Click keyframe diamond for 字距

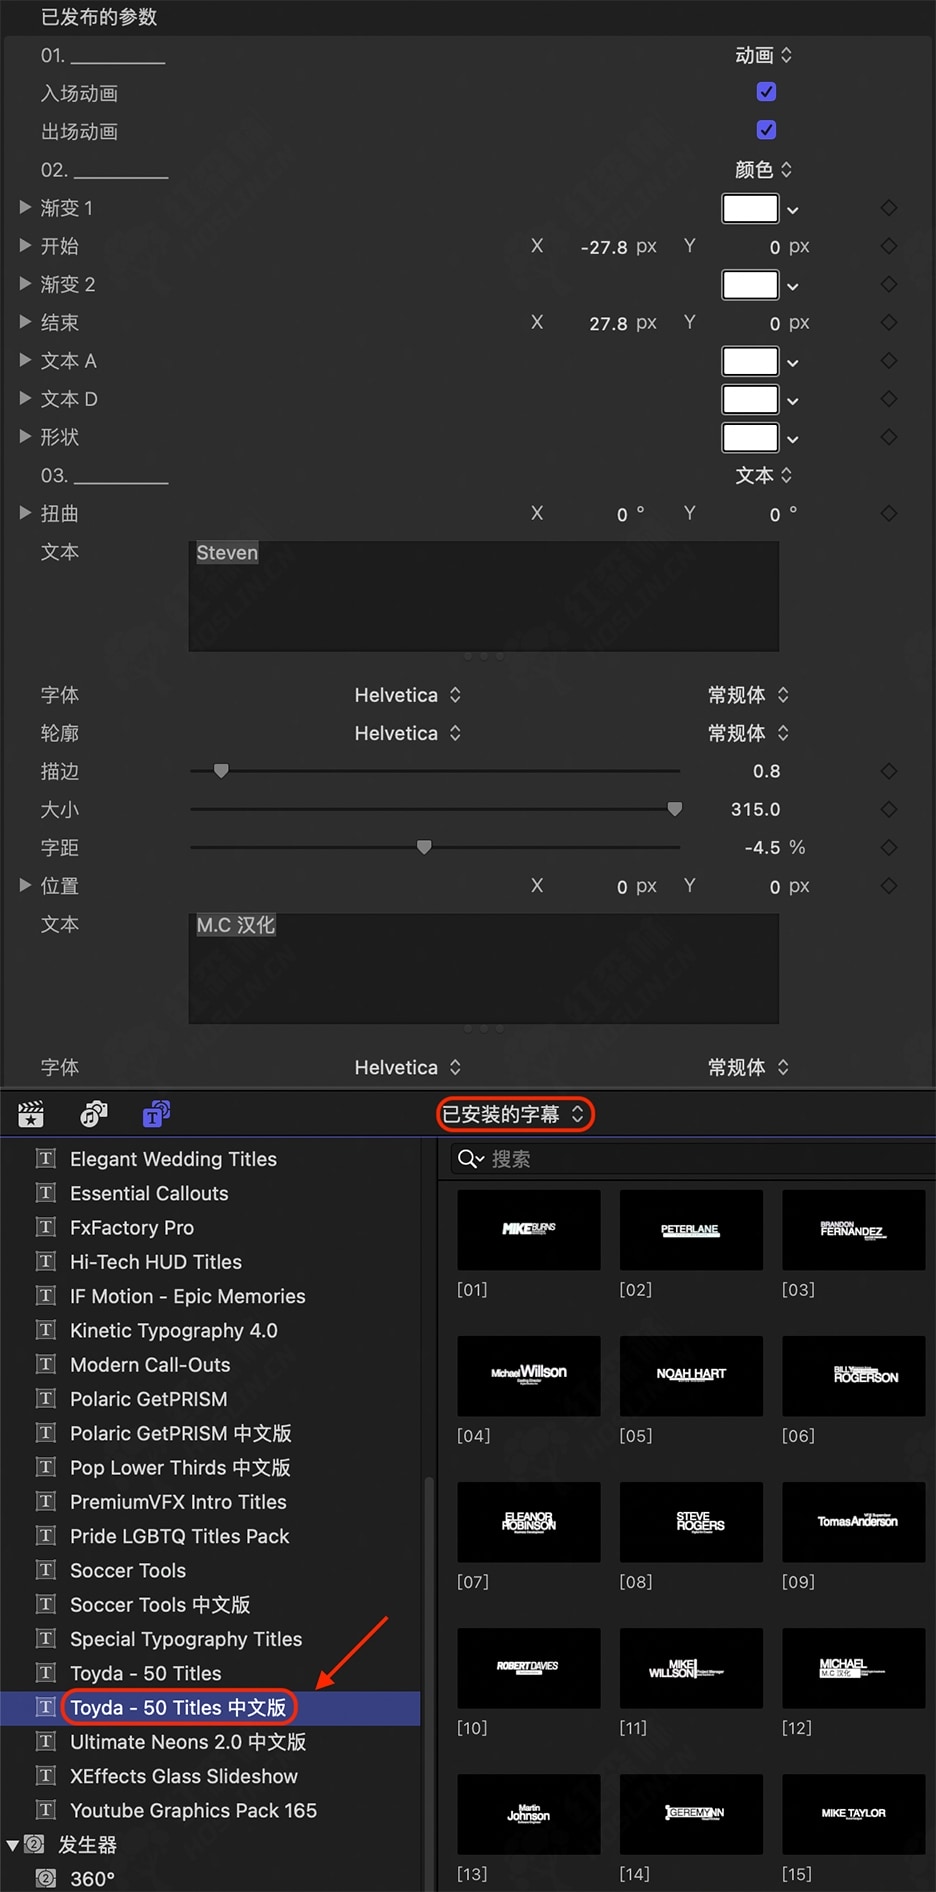[x=889, y=847]
